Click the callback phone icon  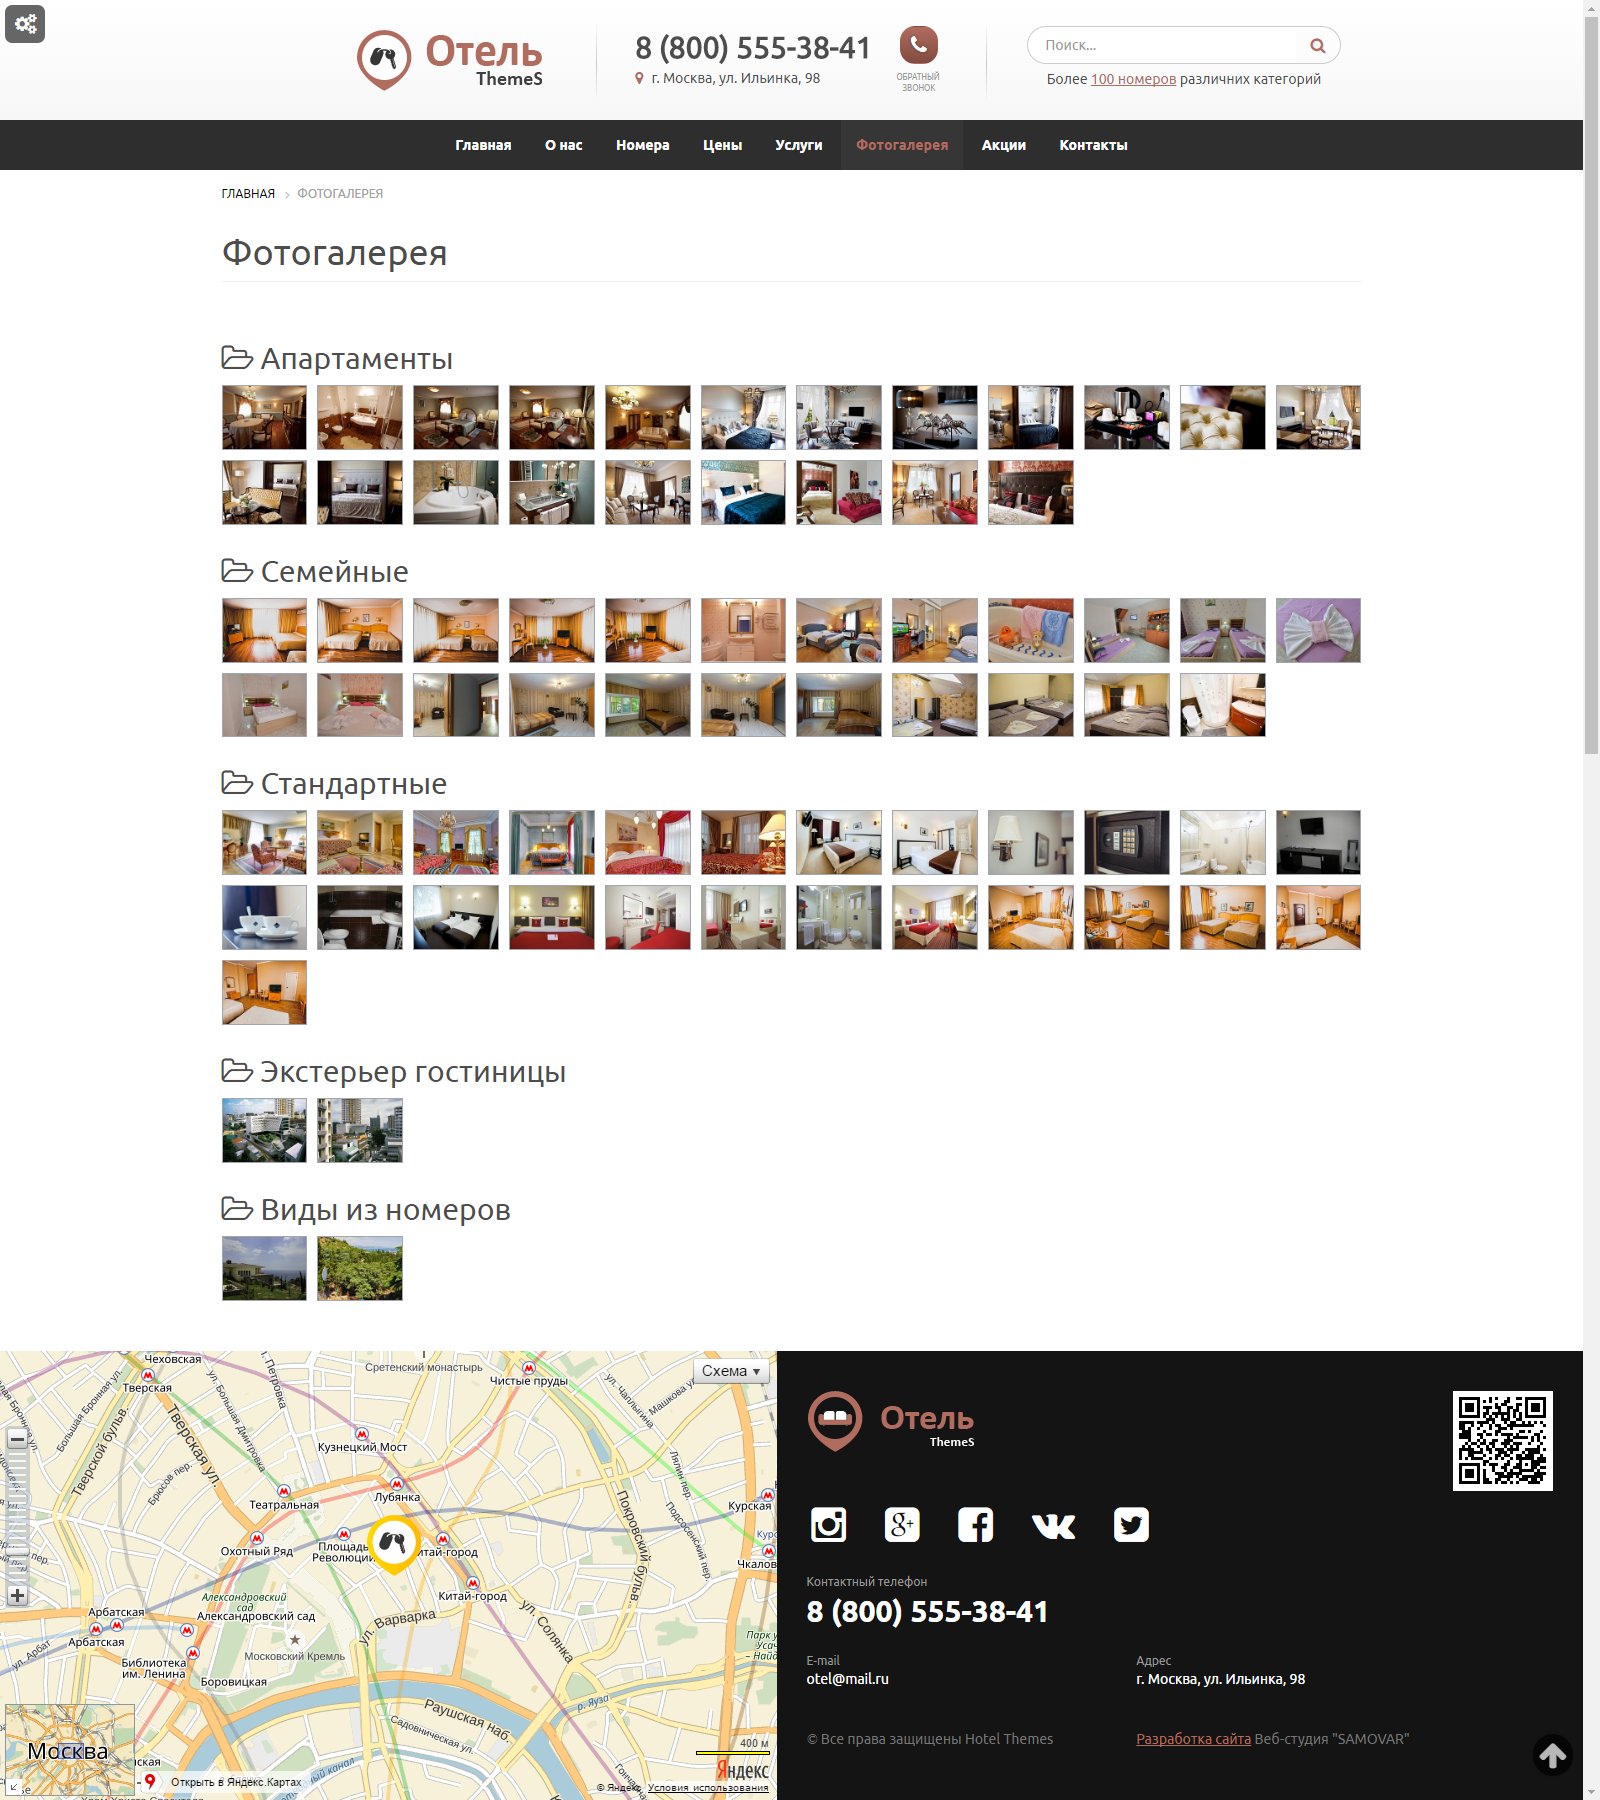click(918, 46)
